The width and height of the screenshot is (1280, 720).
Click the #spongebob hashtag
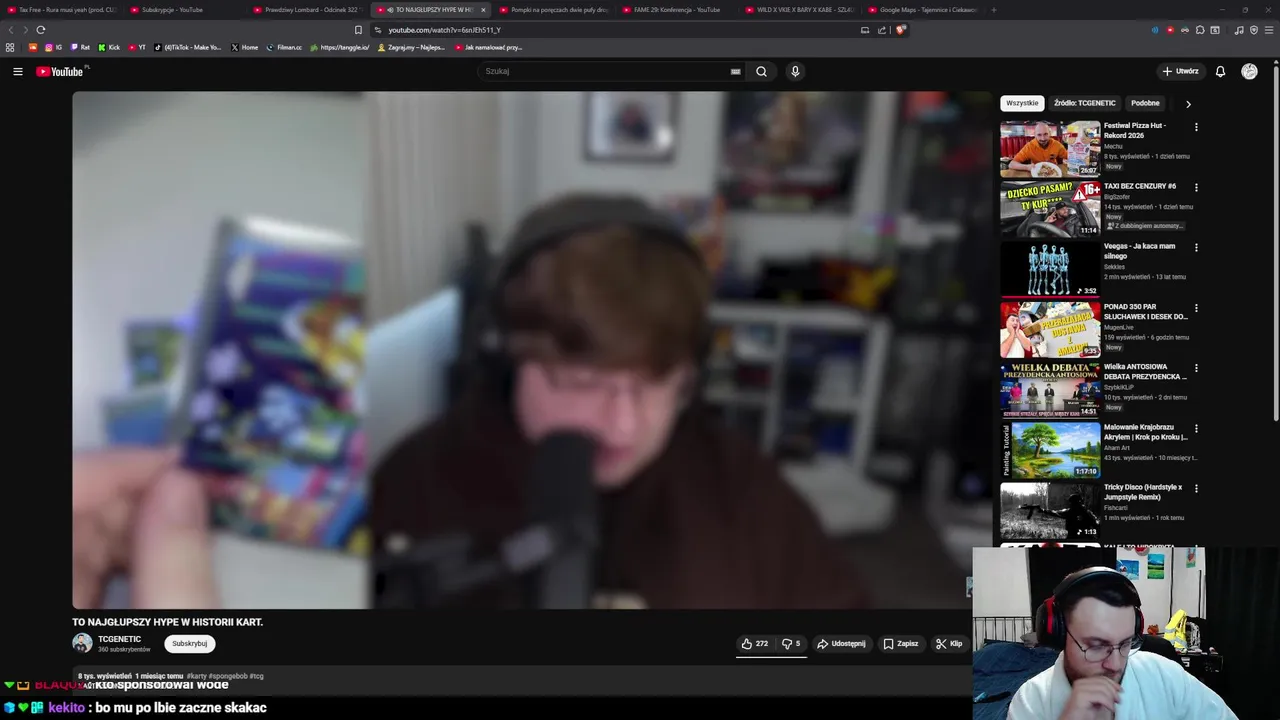point(227,676)
